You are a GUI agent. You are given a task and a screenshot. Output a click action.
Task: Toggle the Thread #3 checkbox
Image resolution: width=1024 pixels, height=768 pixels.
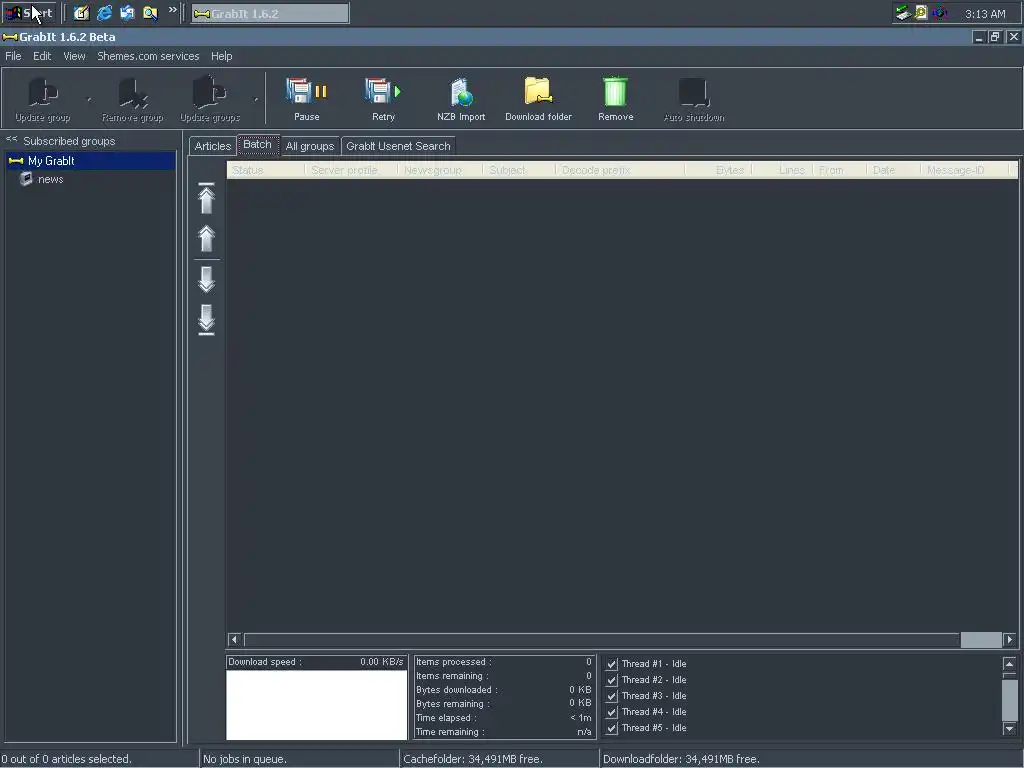coord(612,696)
